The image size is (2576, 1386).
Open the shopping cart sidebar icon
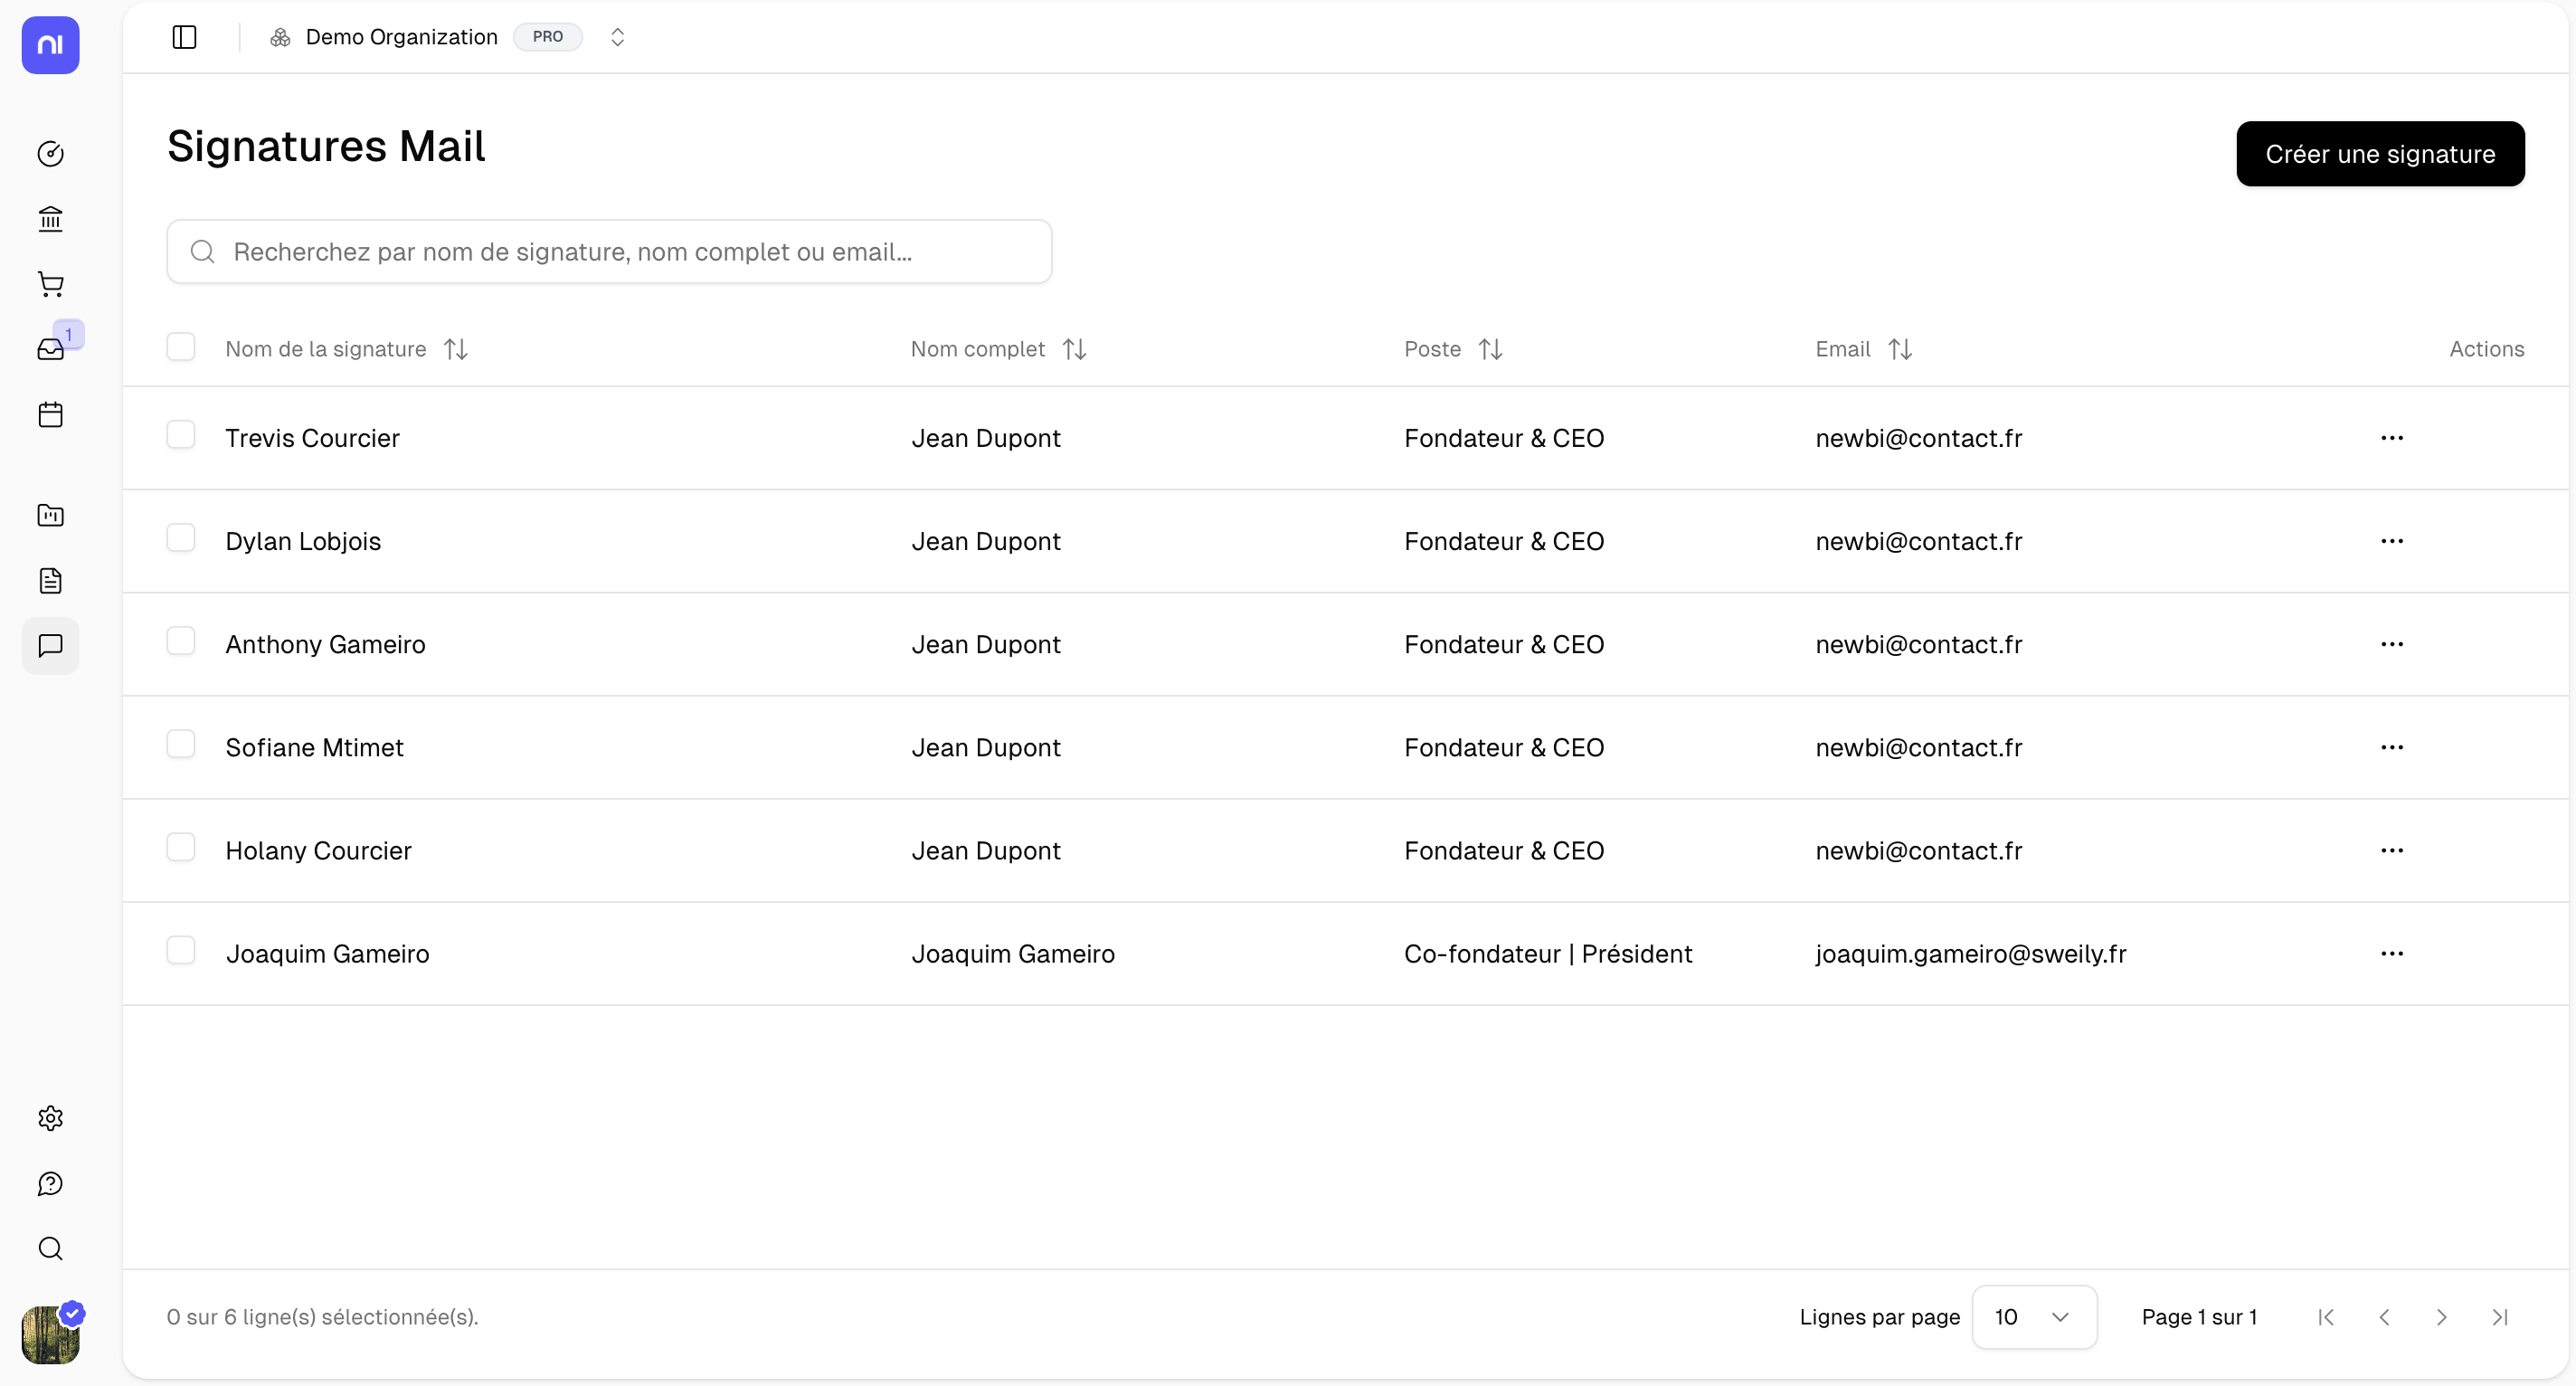pos(50,285)
